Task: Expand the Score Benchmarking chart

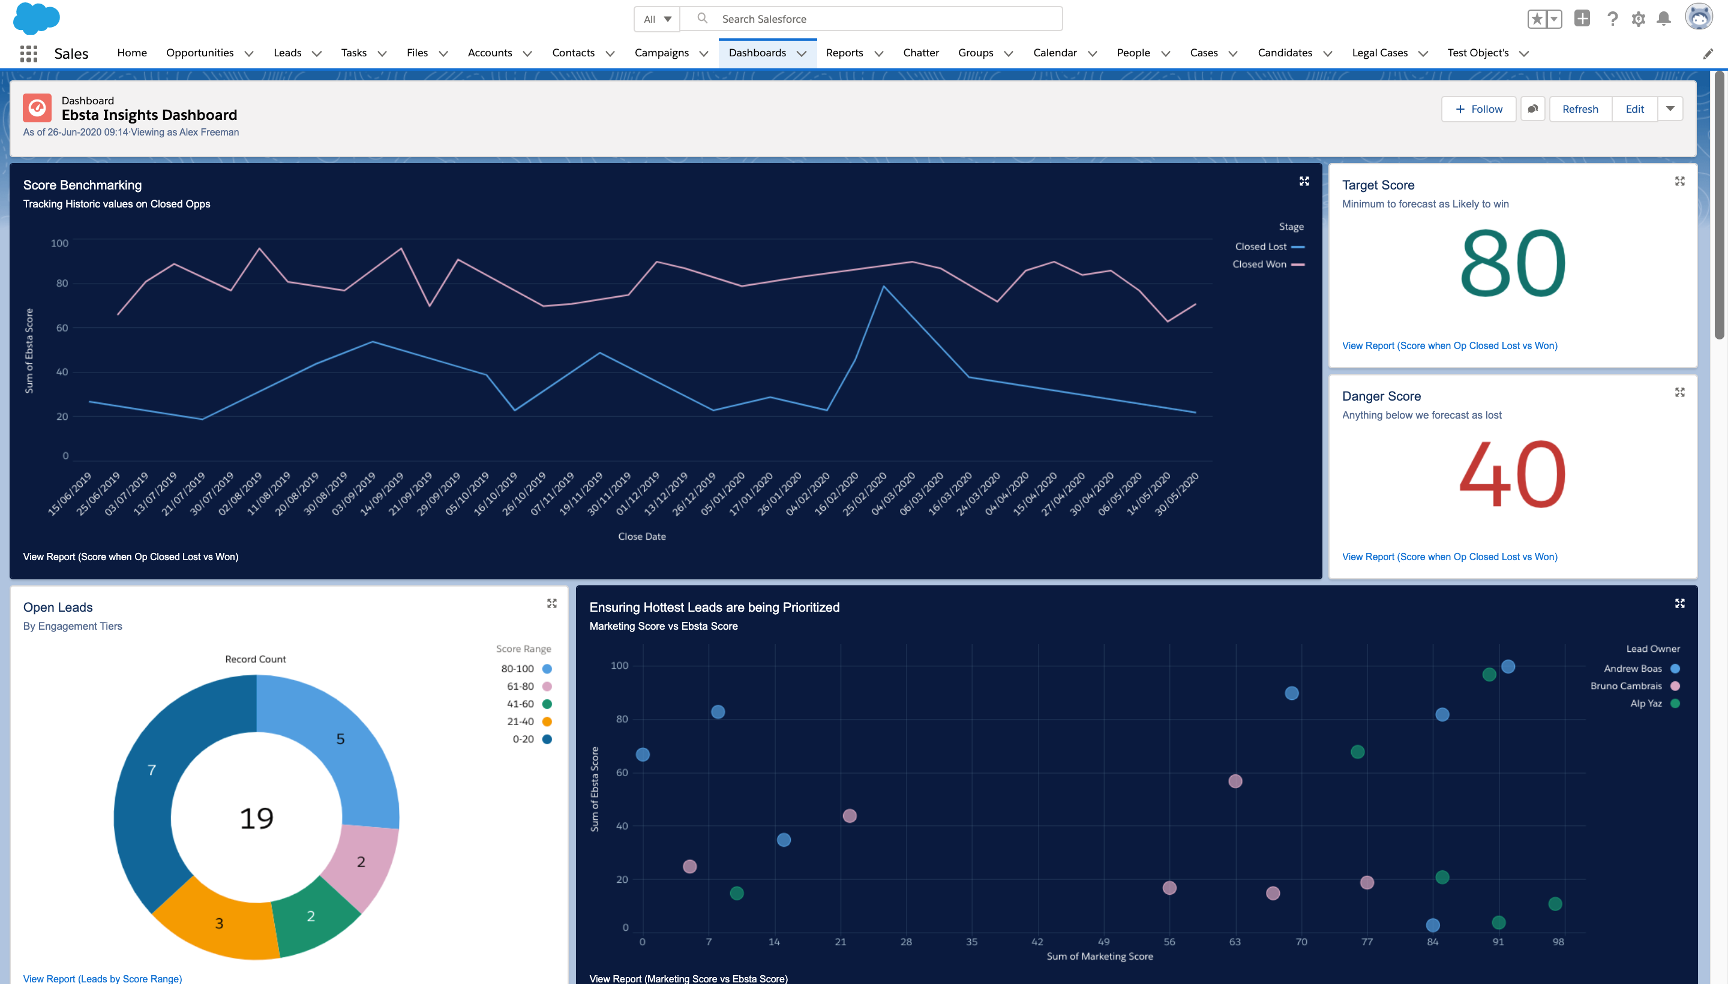Action: [x=1304, y=181]
